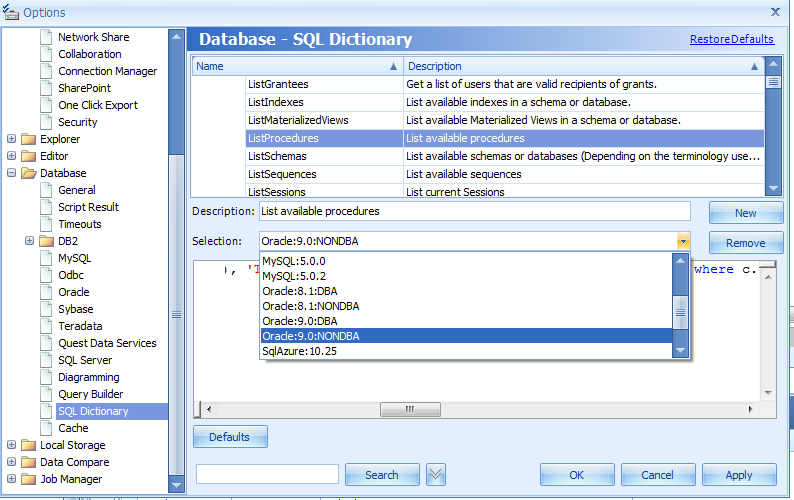Screen dimensions: 794x500
Task: Click the Editor folder icon
Action: tap(28, 156)
